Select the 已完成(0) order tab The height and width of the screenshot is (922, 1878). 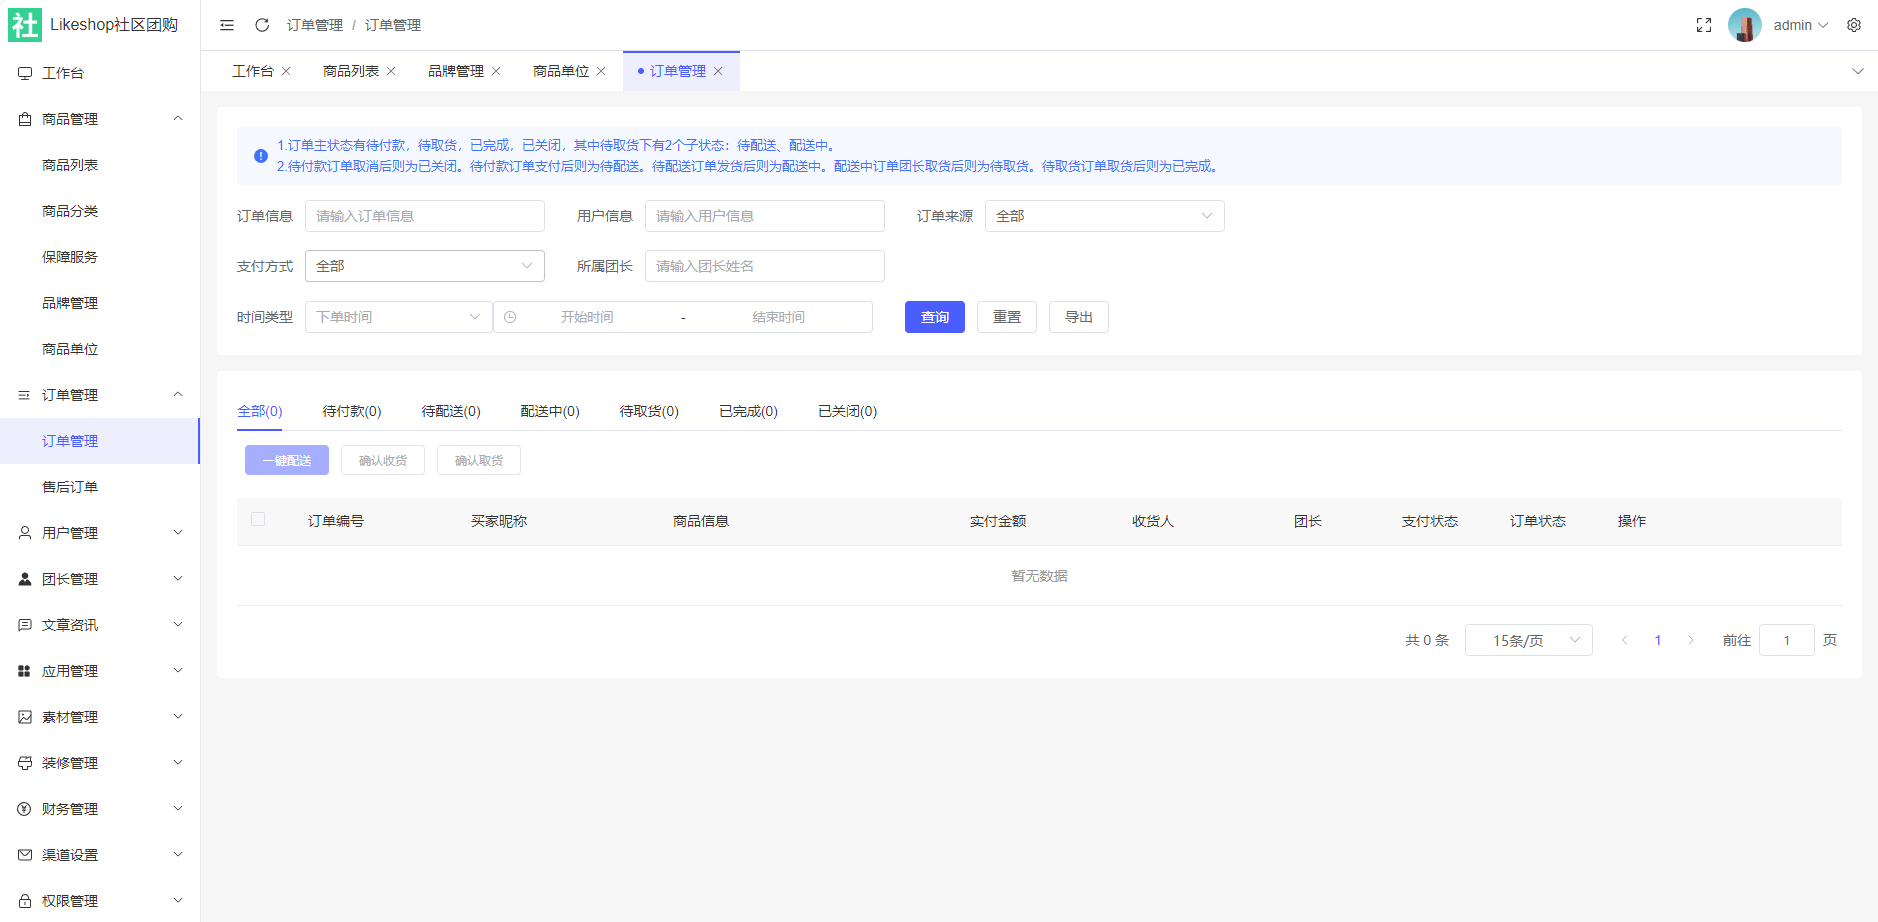tap(748, 411)
